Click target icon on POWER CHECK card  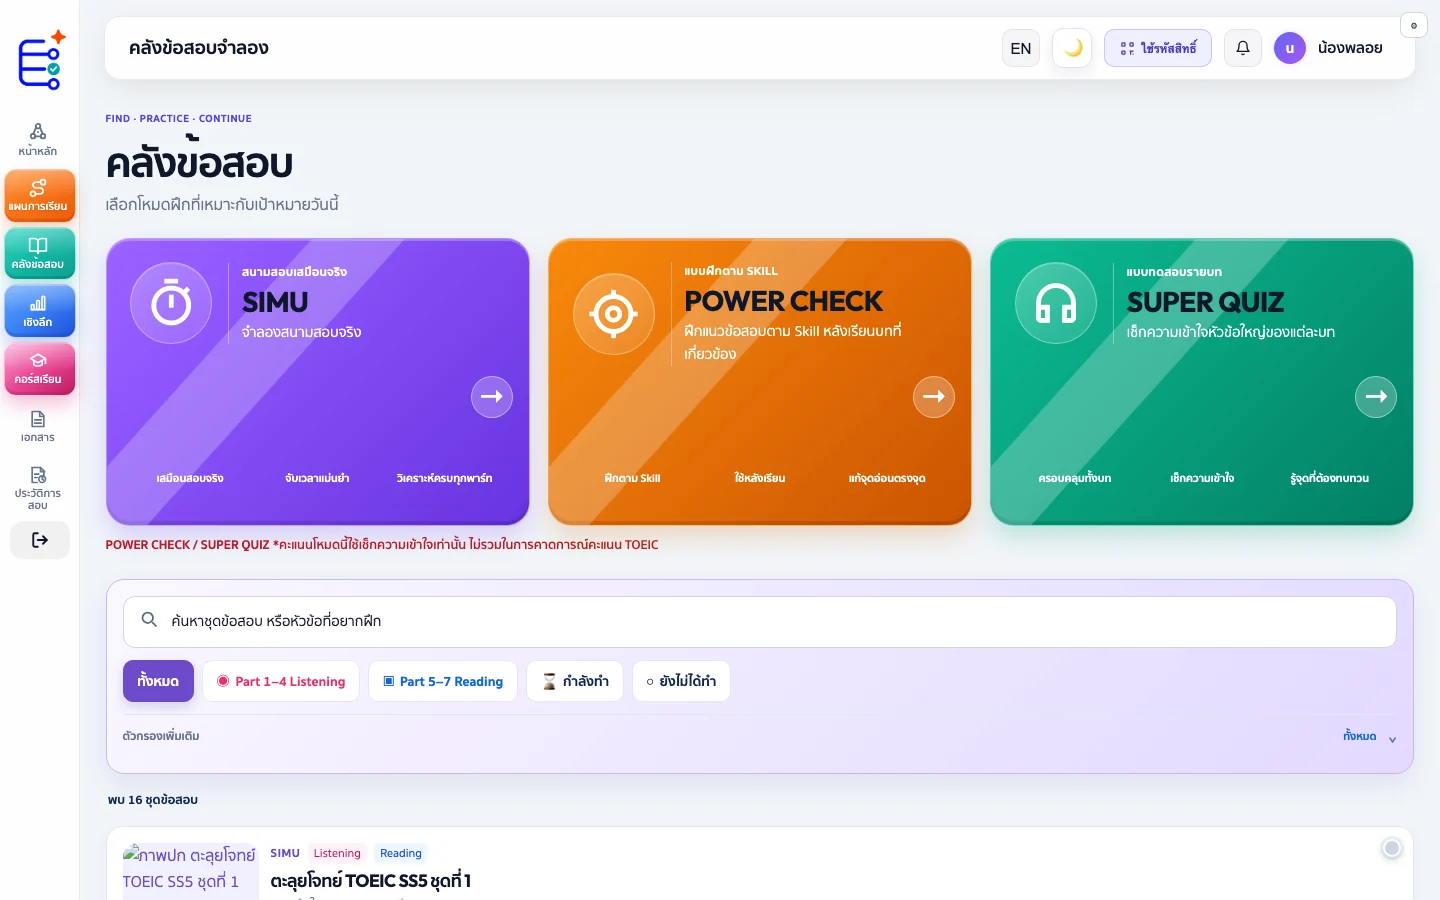point(614,314)
